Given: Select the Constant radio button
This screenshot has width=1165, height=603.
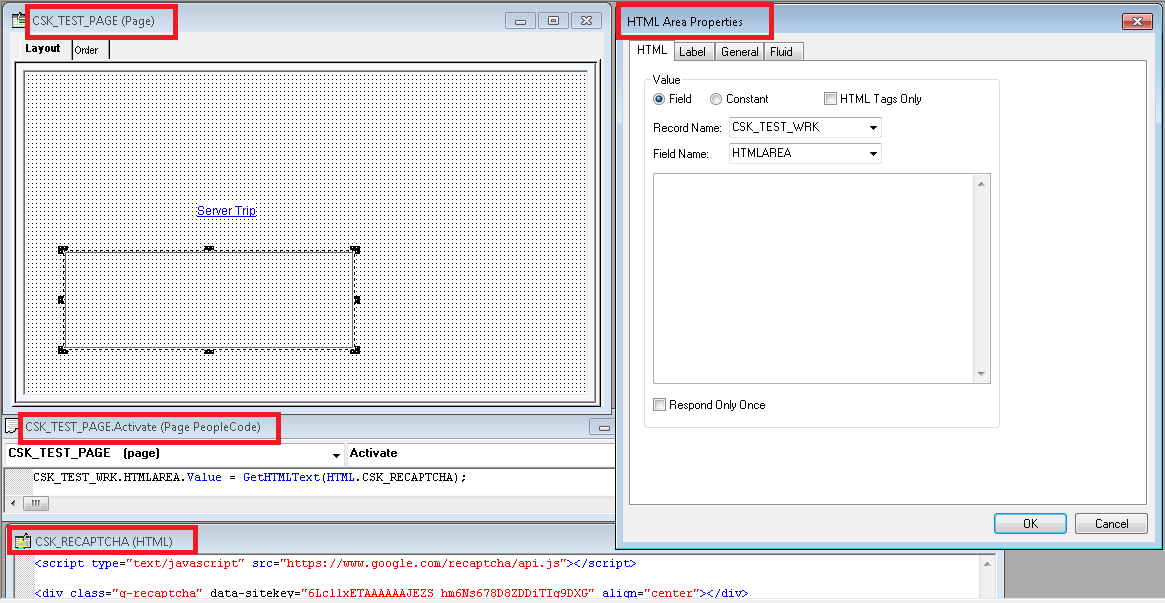Looking at the screenshot, I should tap(715, 99).
